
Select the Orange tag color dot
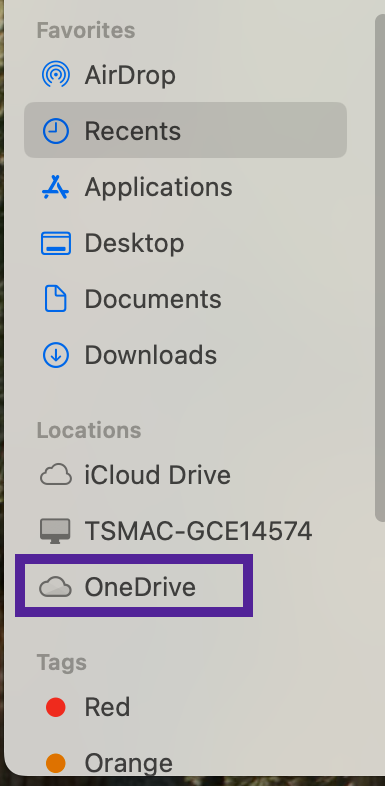[56, 763]
